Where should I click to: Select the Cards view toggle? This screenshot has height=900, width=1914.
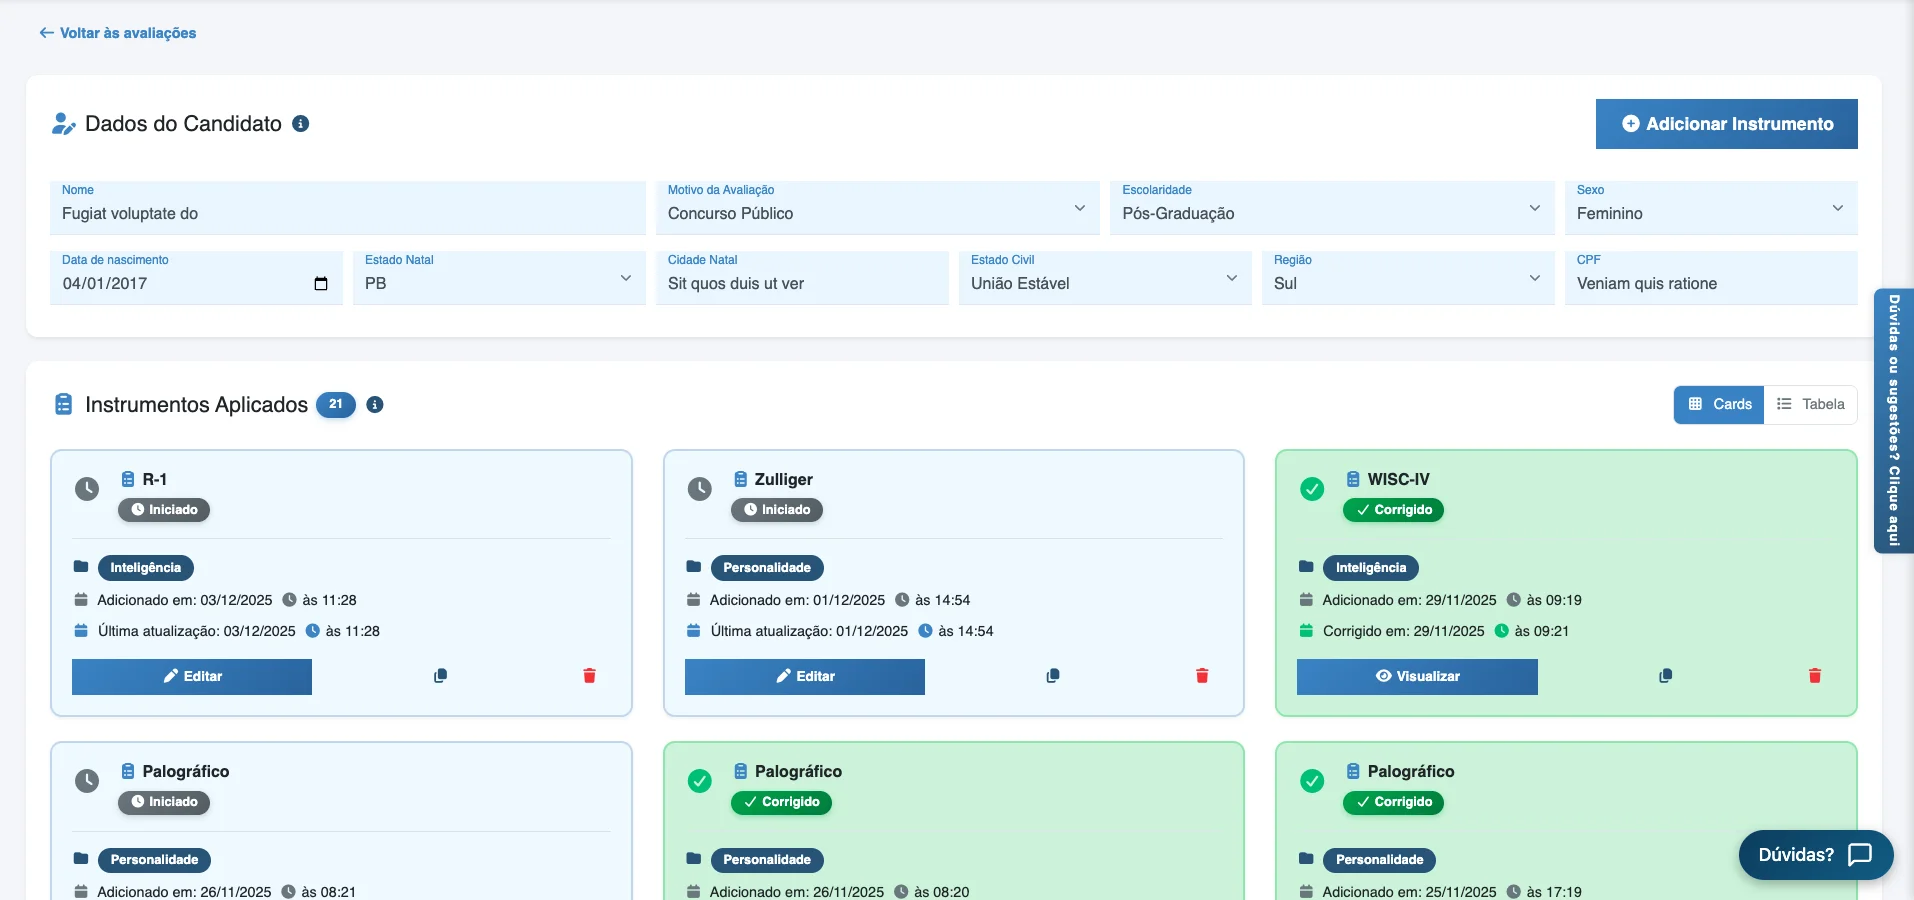1719,405
